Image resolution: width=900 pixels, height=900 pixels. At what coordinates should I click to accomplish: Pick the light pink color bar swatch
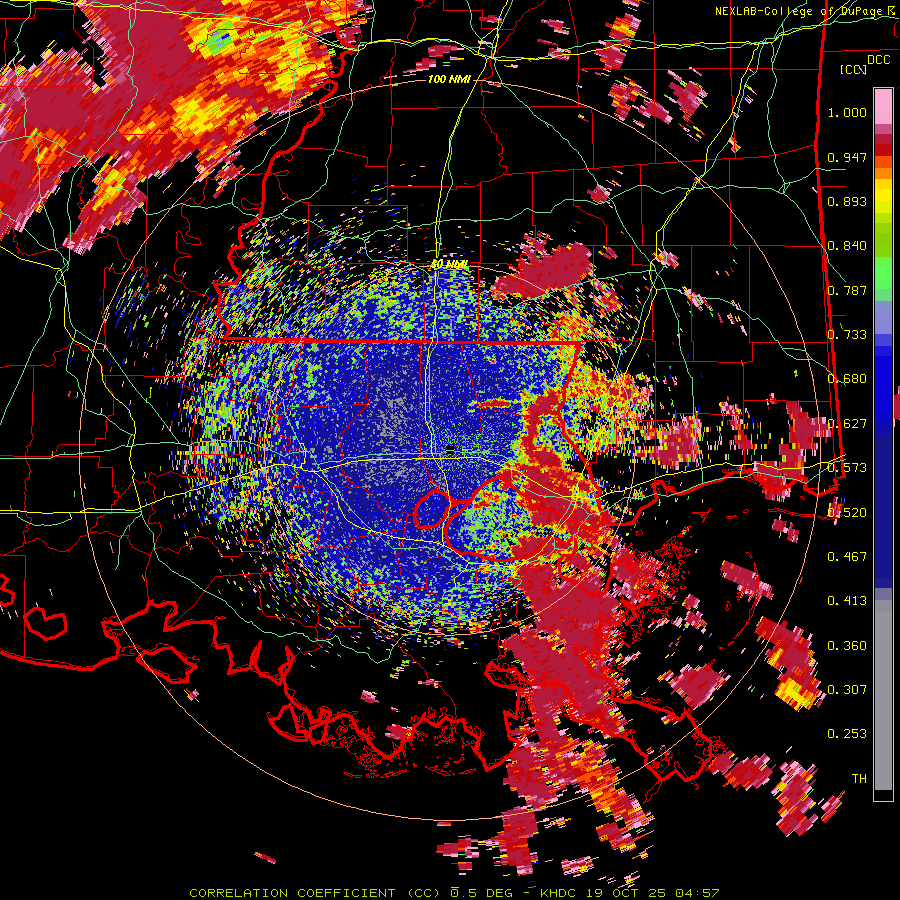[883, 106]
